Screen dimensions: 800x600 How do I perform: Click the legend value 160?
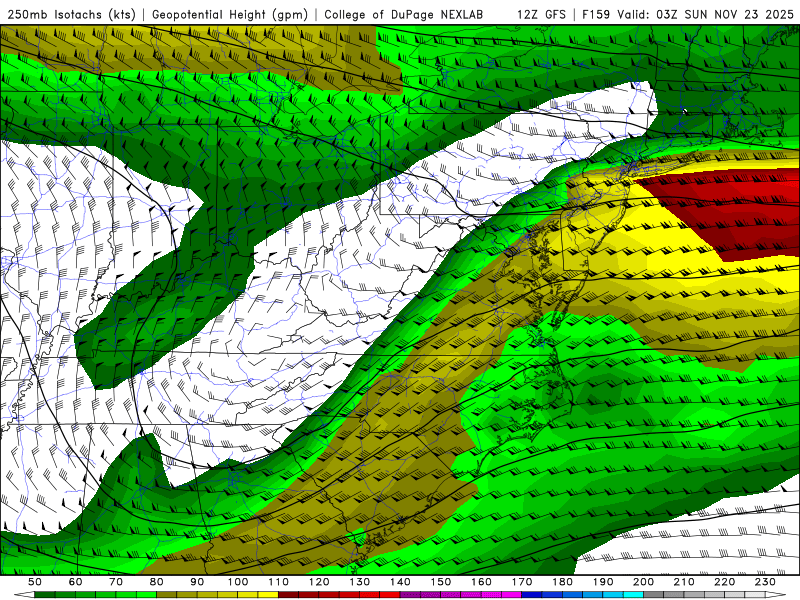[481, 582]
